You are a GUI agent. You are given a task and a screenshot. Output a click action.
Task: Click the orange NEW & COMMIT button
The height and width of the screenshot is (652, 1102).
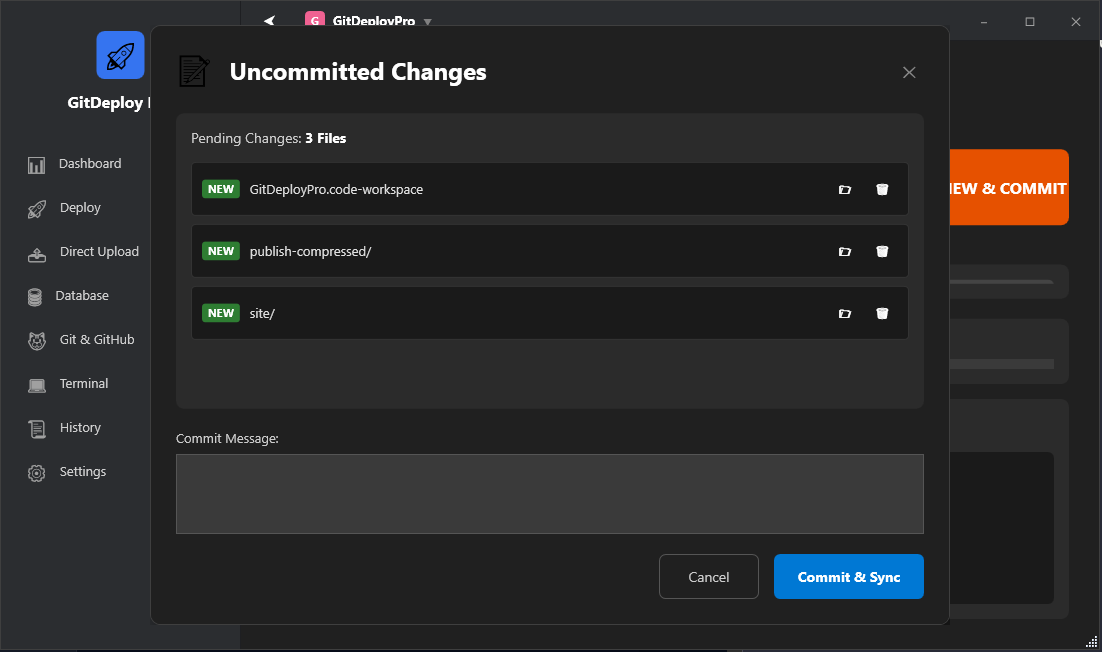pyautogui.click(x=1010, y=187)
